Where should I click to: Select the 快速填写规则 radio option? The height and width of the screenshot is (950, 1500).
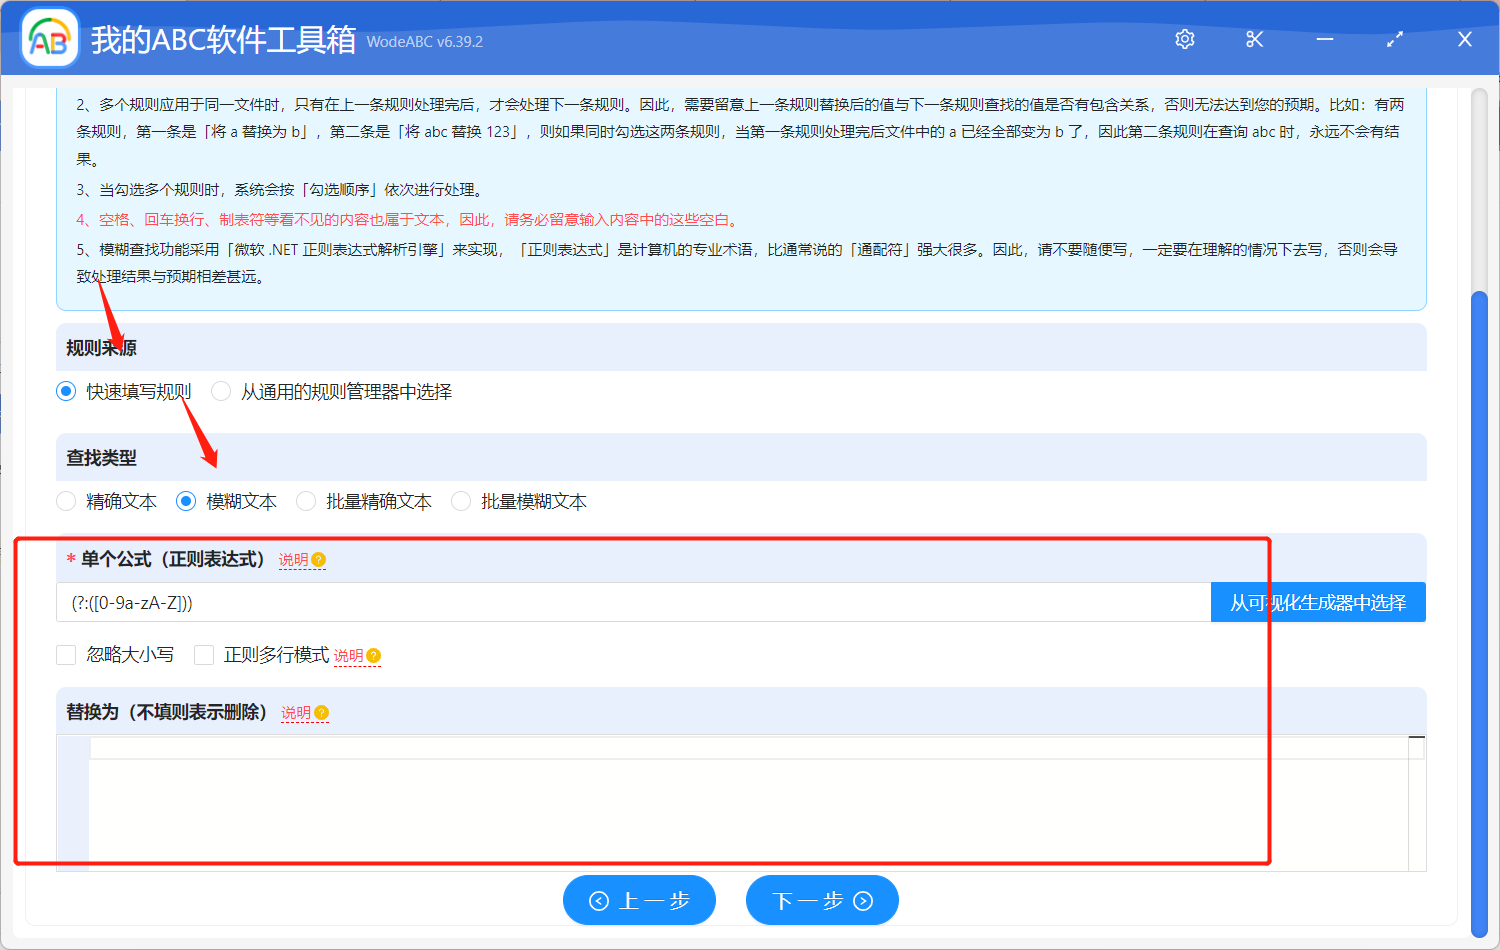click(66, 391)
